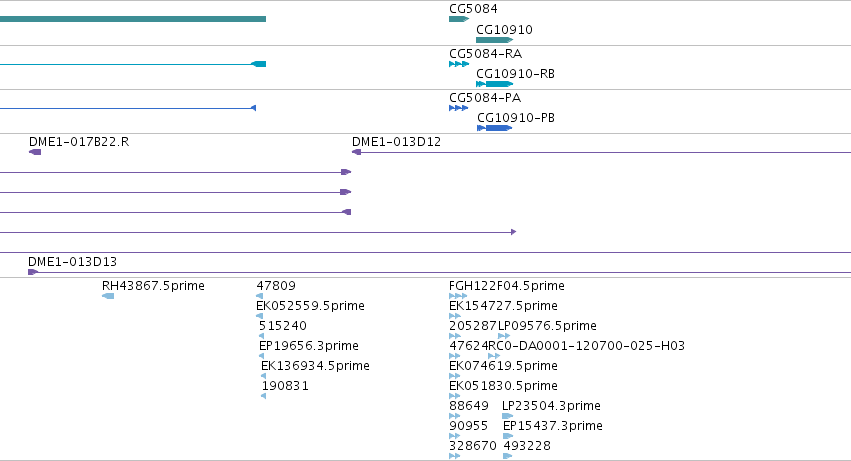The width and height of the screenshot is (851, 461).
Task: Select the CG10910 gene label
Action: pos(504,30)
